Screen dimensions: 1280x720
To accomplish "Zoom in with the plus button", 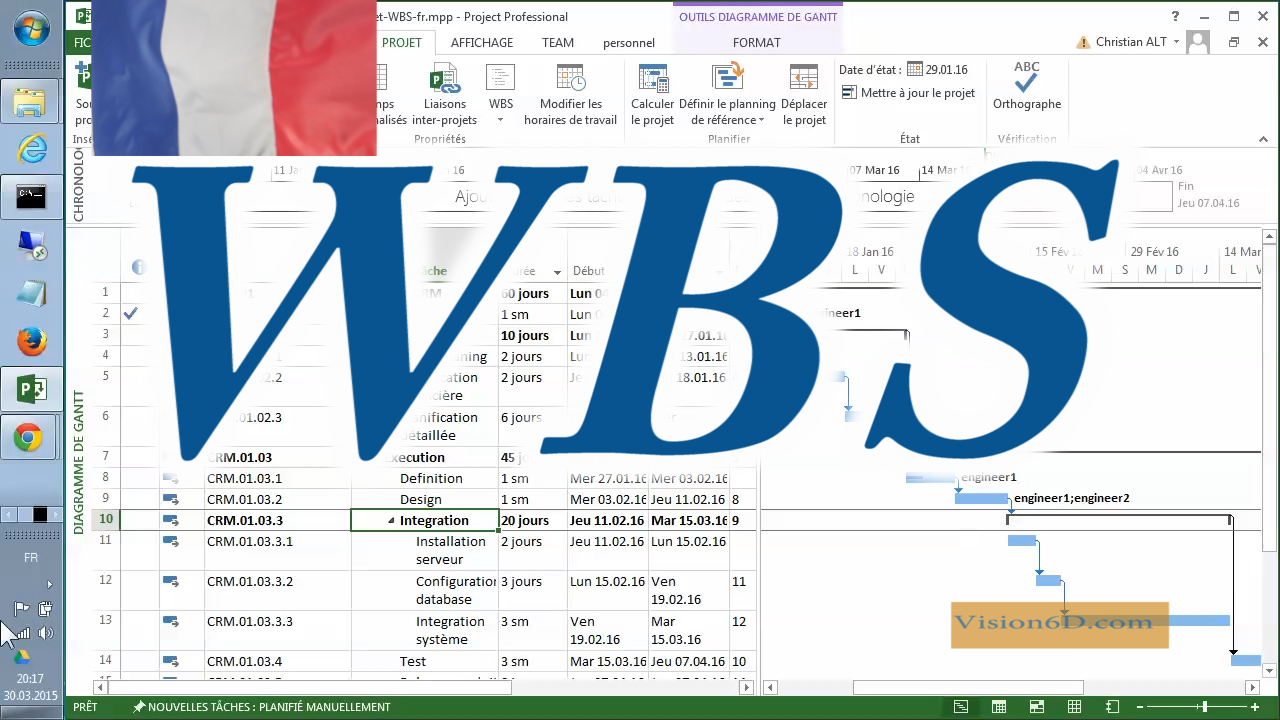I will pyautogui.click(x=1256, y=707).
